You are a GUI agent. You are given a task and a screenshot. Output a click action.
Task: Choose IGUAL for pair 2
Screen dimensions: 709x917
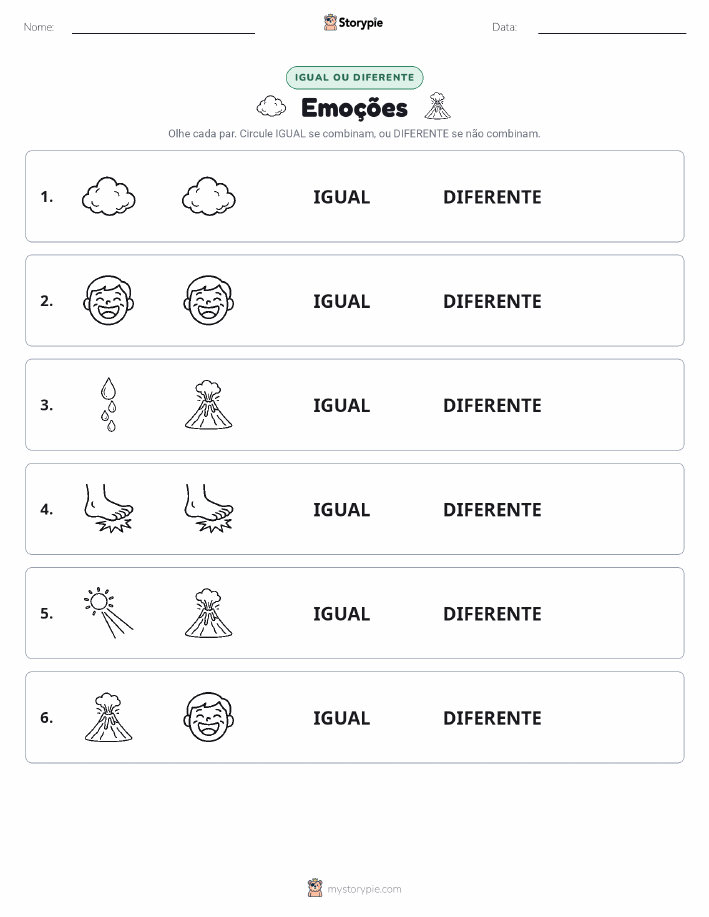click(342, 301)
